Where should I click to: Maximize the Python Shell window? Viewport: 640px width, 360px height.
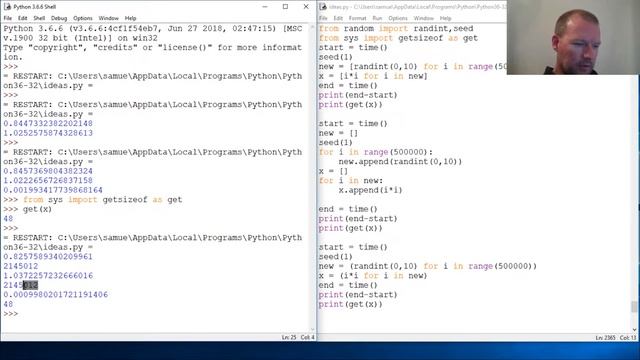[285, 7]
